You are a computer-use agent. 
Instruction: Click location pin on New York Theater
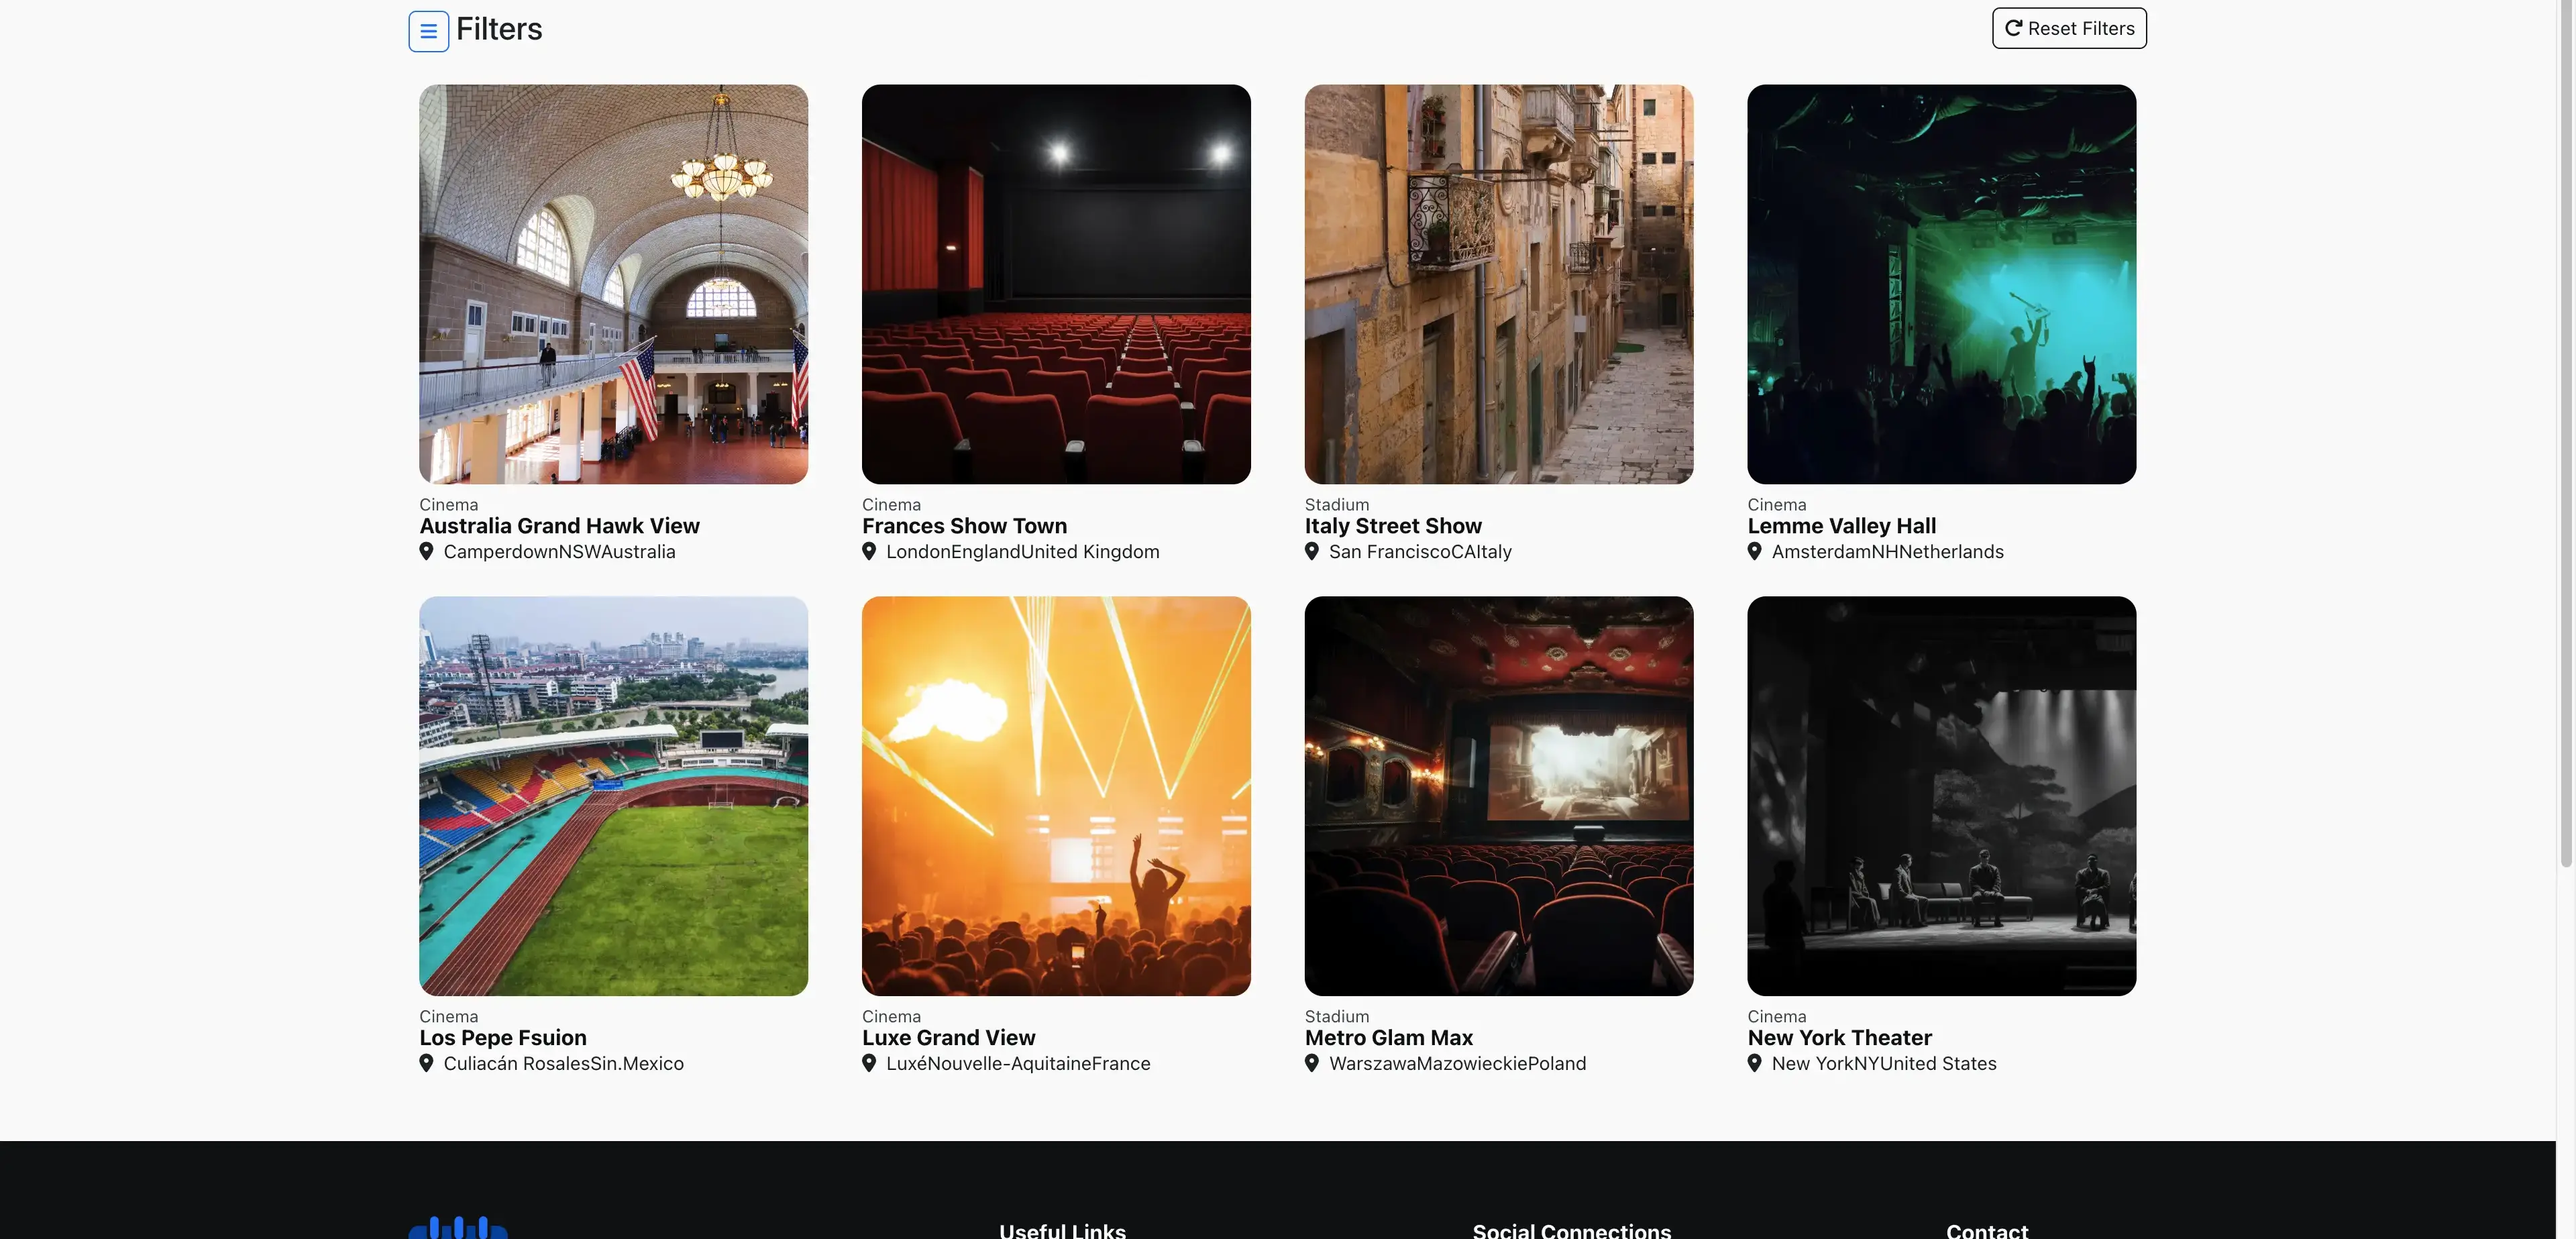(x=1756, y=1063)
